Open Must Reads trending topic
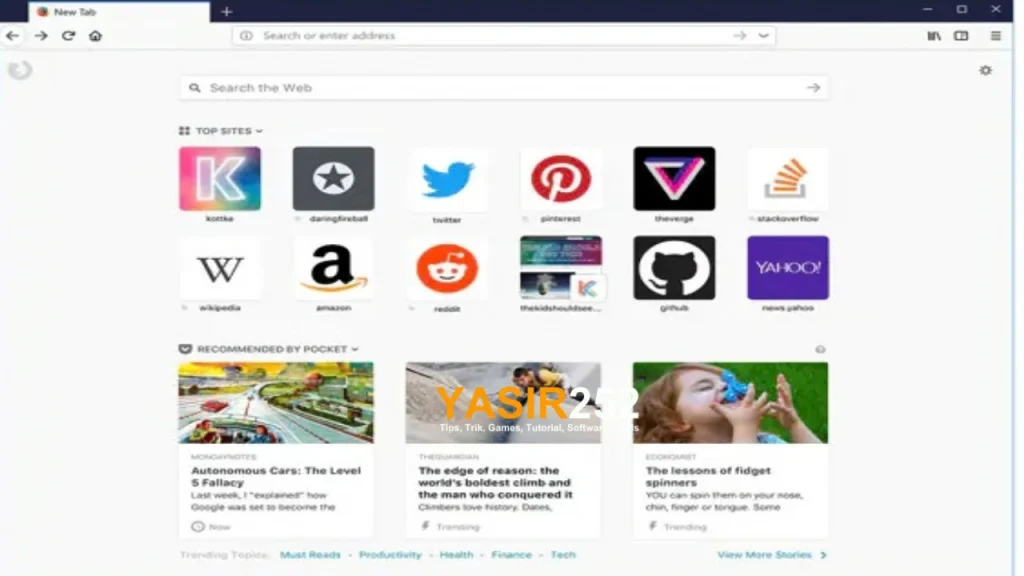Viewport: 1024px width, 576px height. [310, 554]
